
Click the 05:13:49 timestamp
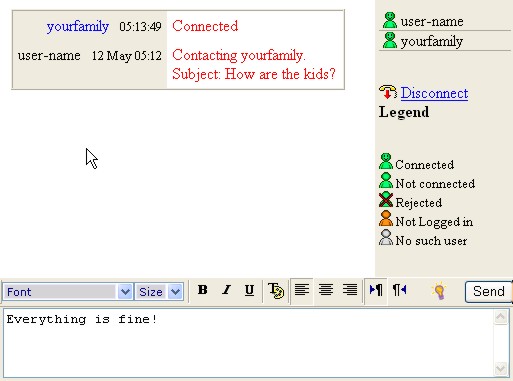(x=140, y=26)
